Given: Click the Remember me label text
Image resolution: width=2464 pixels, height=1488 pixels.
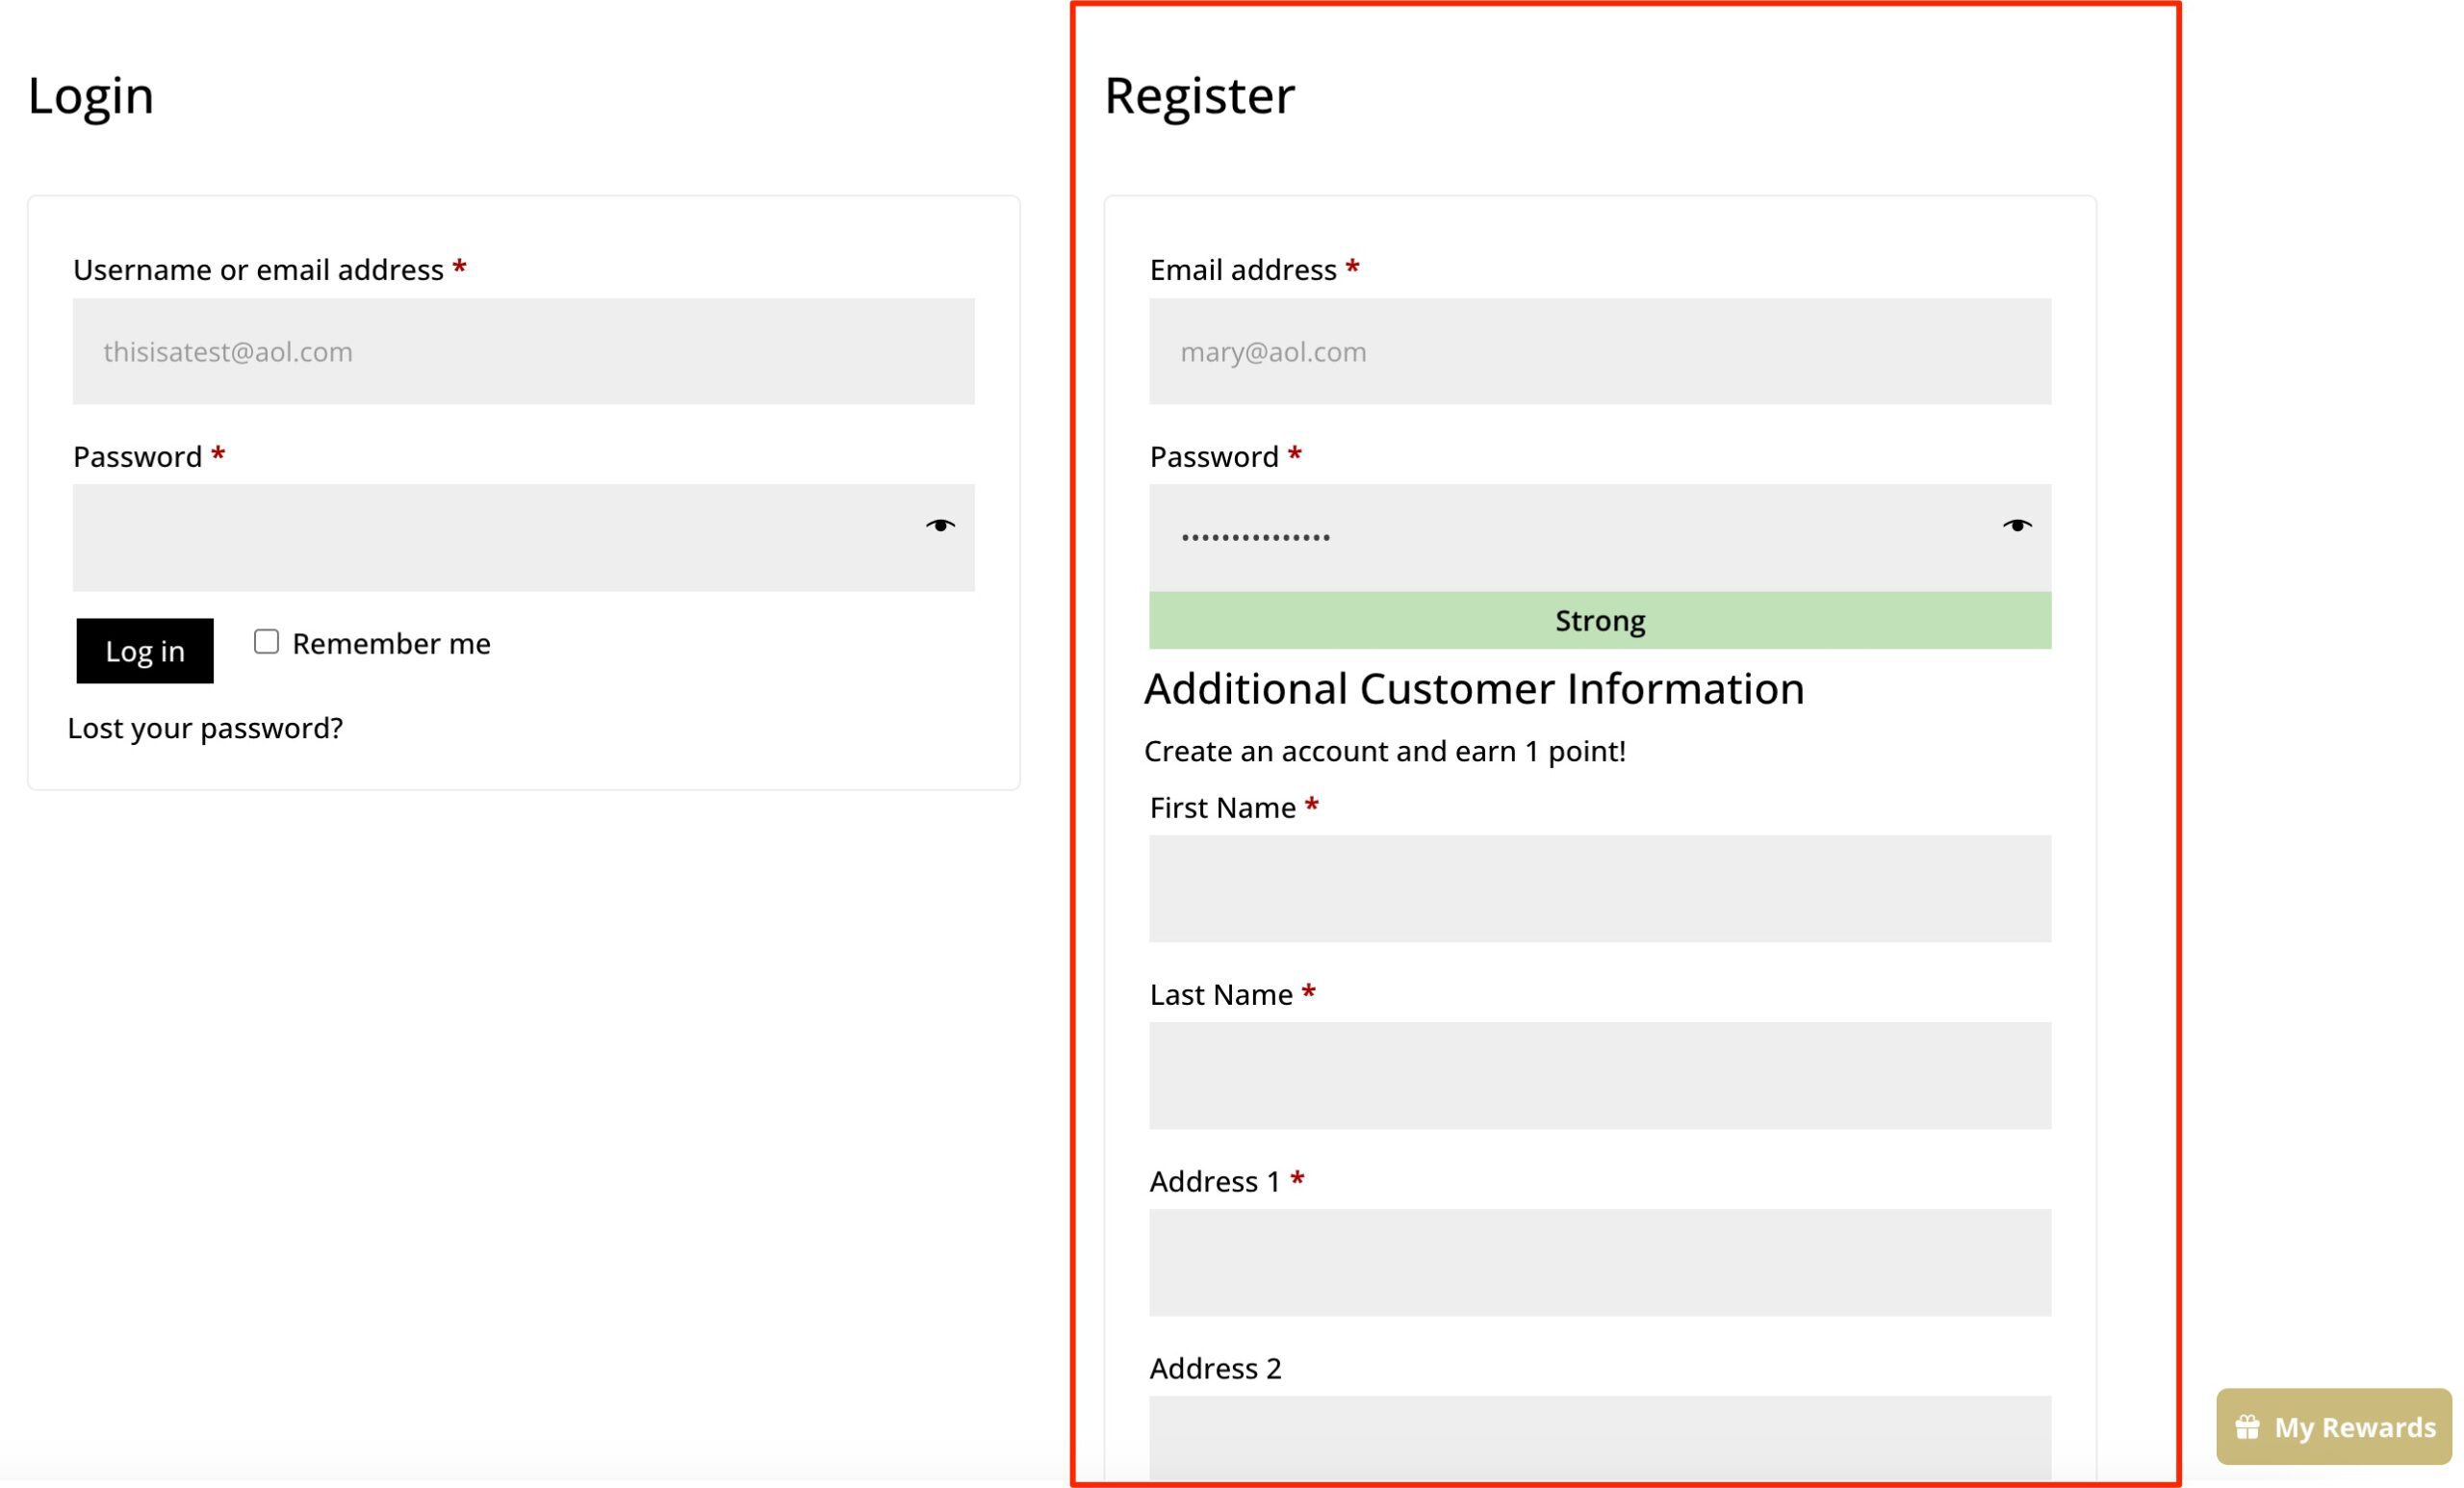Looking at the screenshot, I should (x=391, y=644).
